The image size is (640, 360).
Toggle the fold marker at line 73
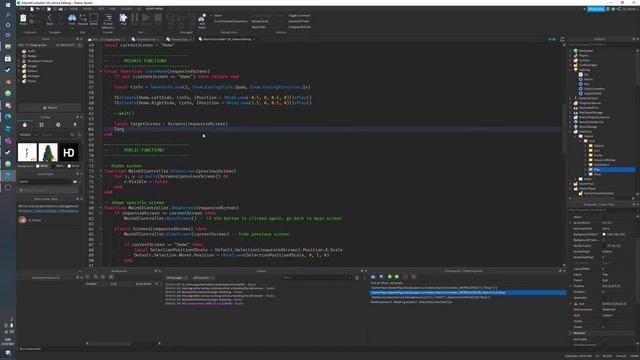[x=101, y=171]
